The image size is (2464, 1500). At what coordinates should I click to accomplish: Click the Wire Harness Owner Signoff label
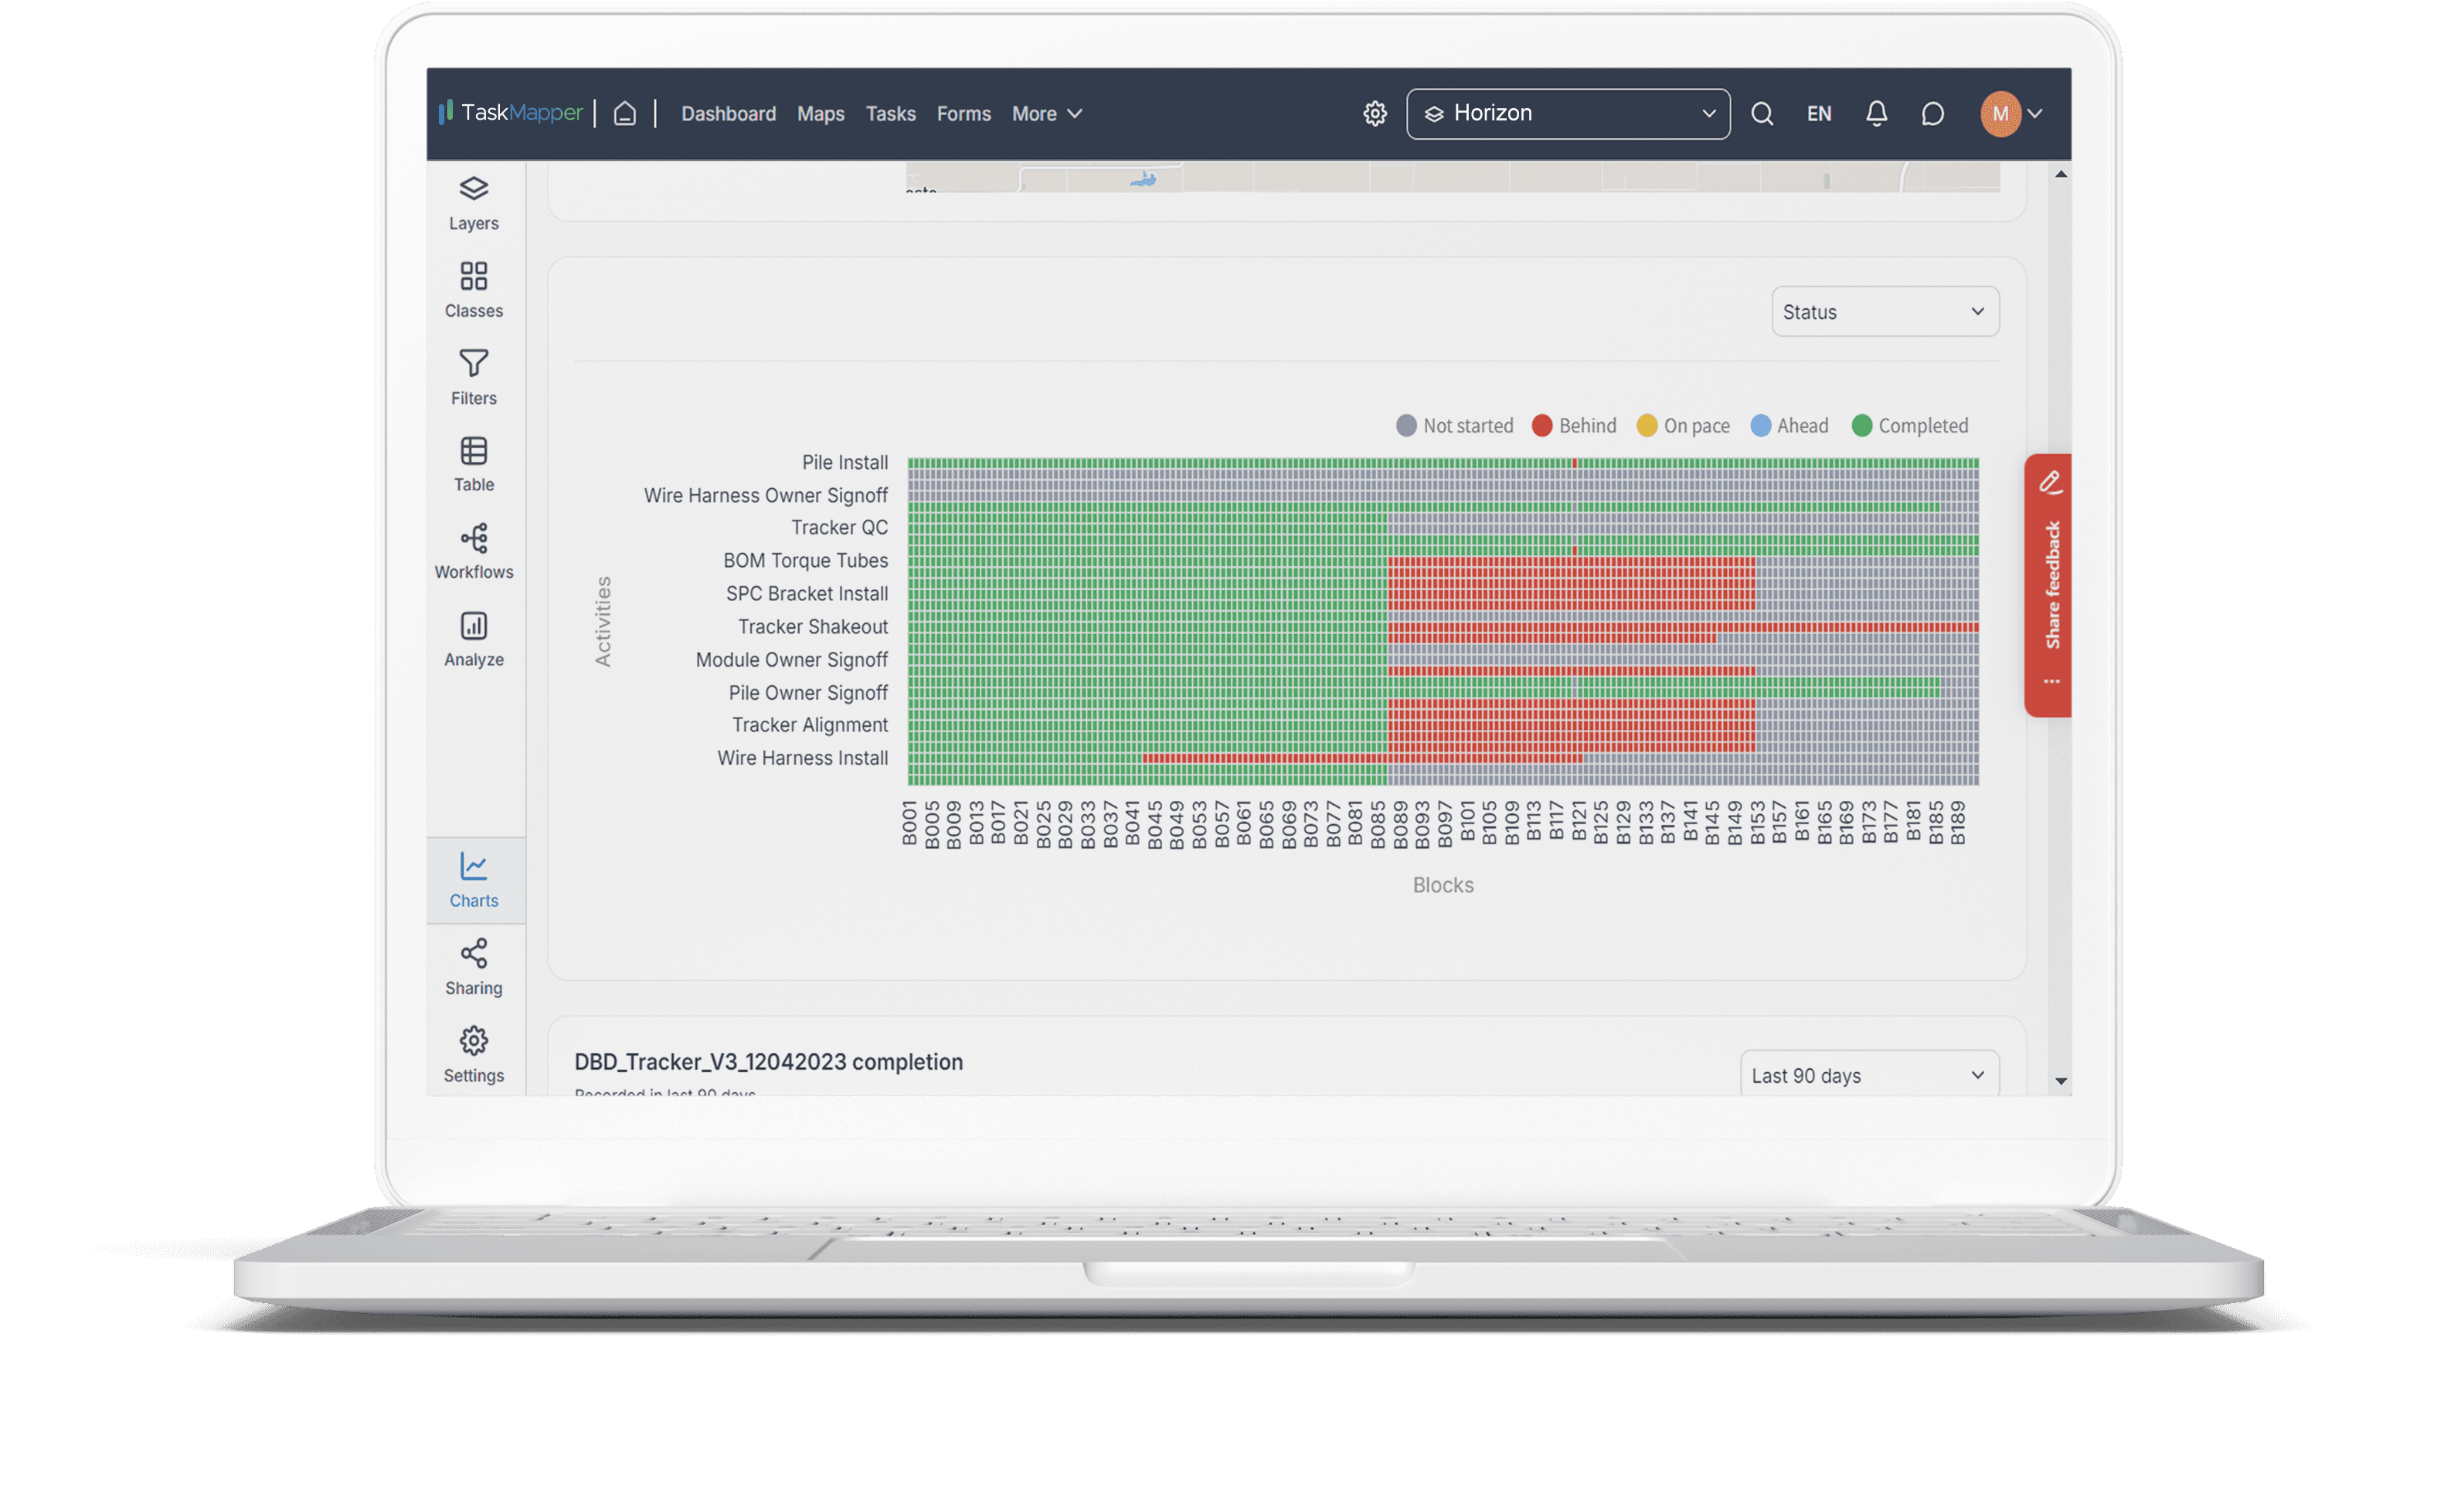[x=765, y=495]
